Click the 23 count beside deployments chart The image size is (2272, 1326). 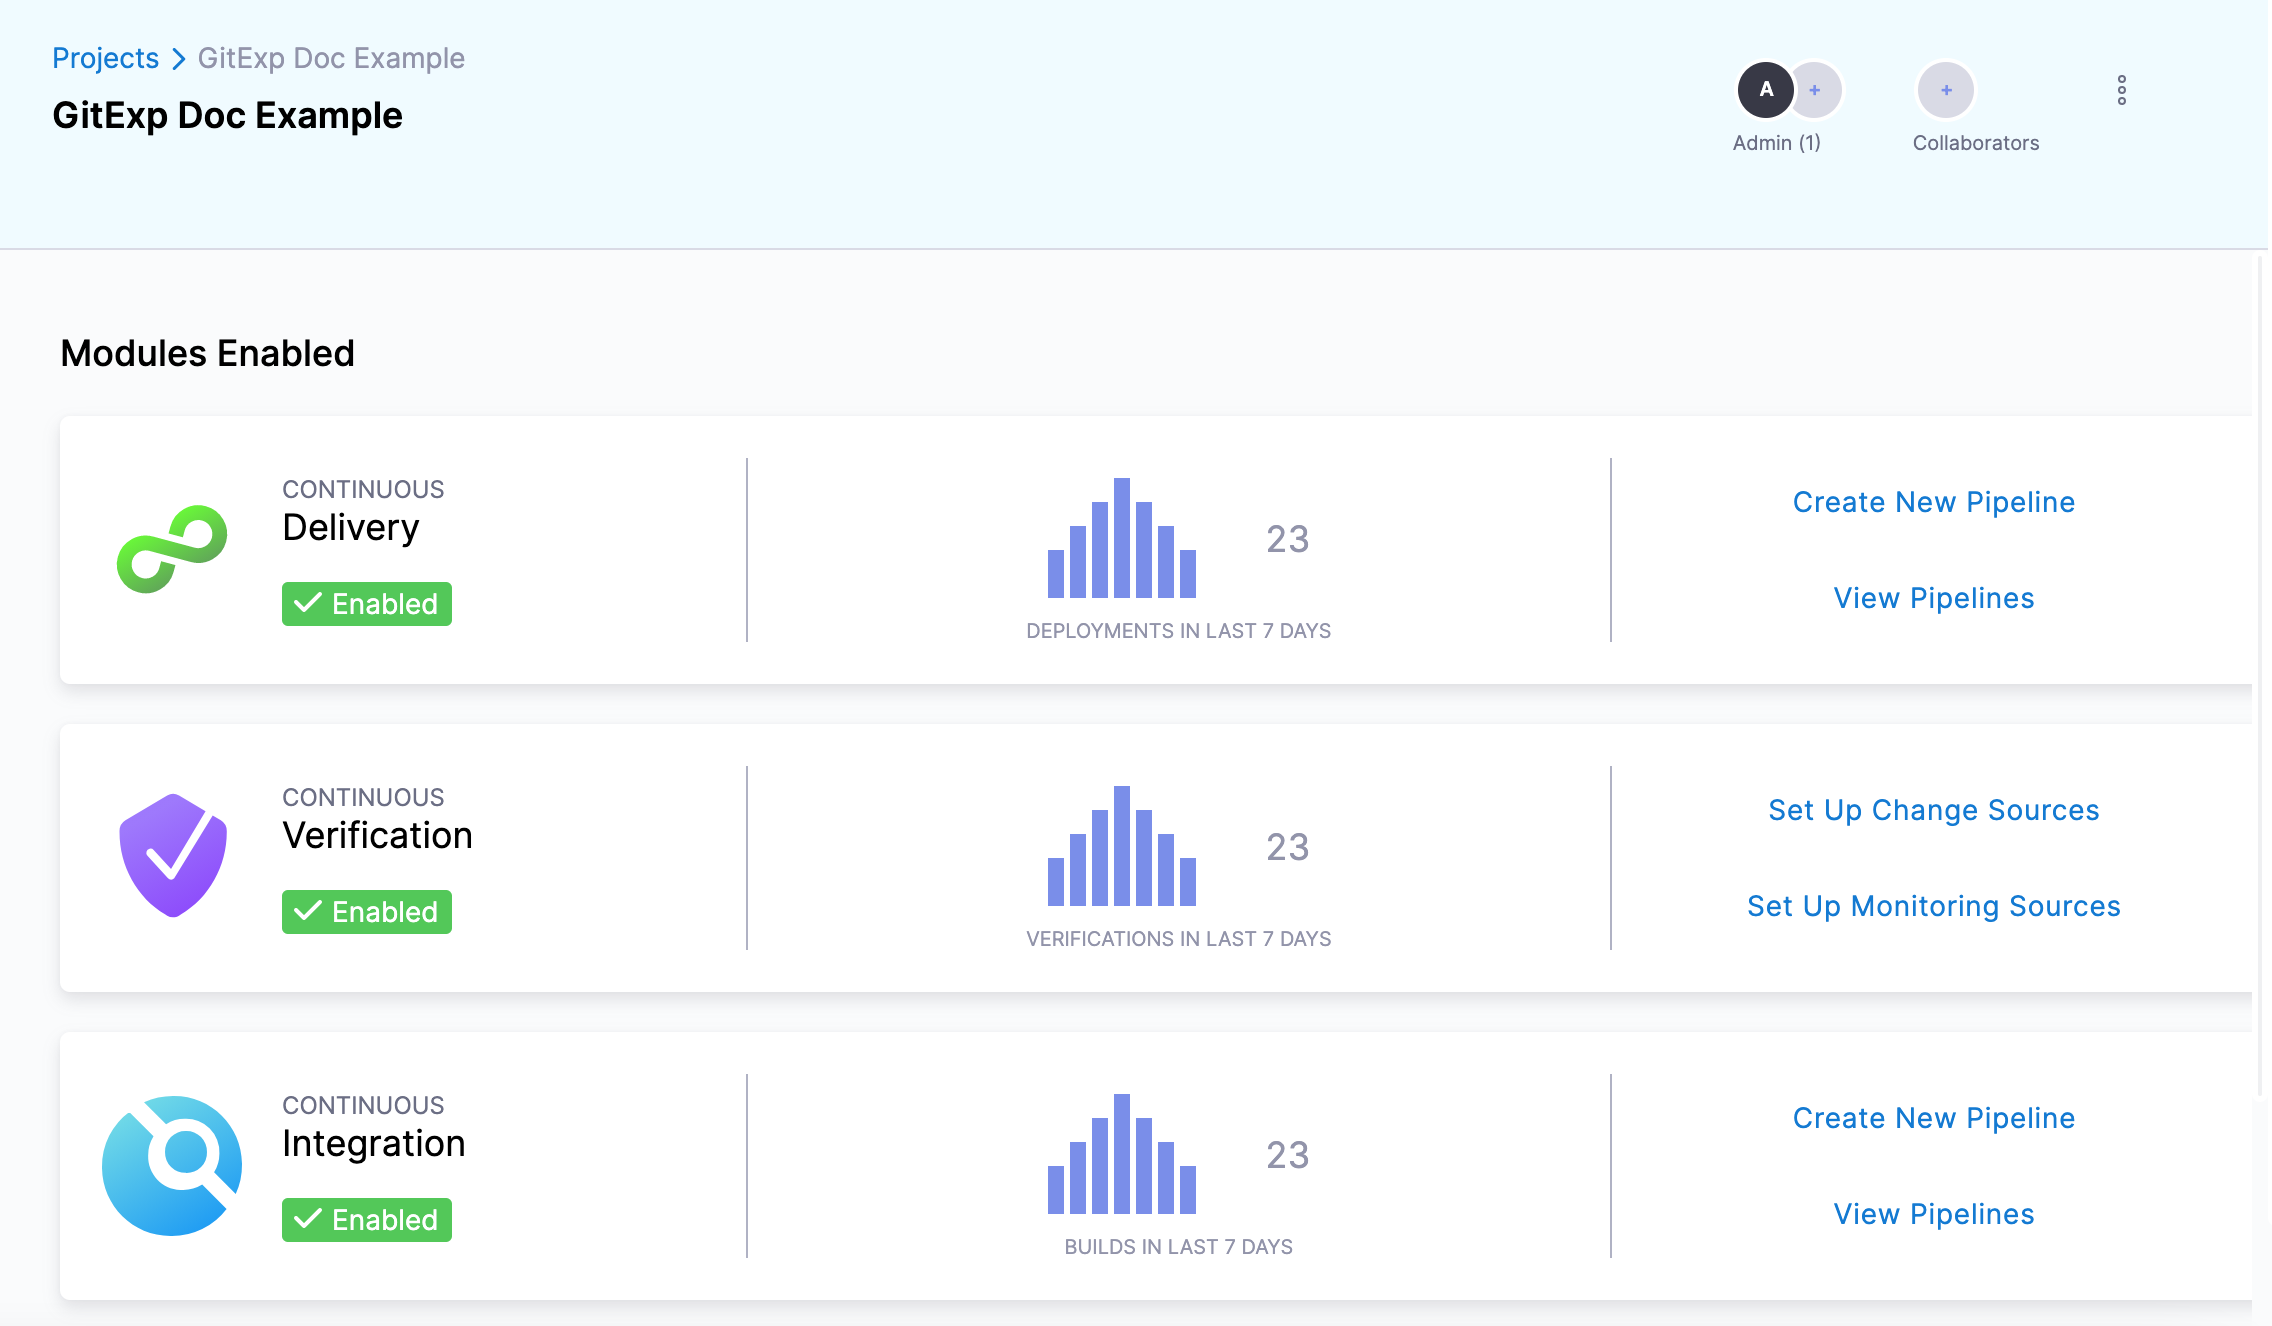click(x=1288, y=539)
